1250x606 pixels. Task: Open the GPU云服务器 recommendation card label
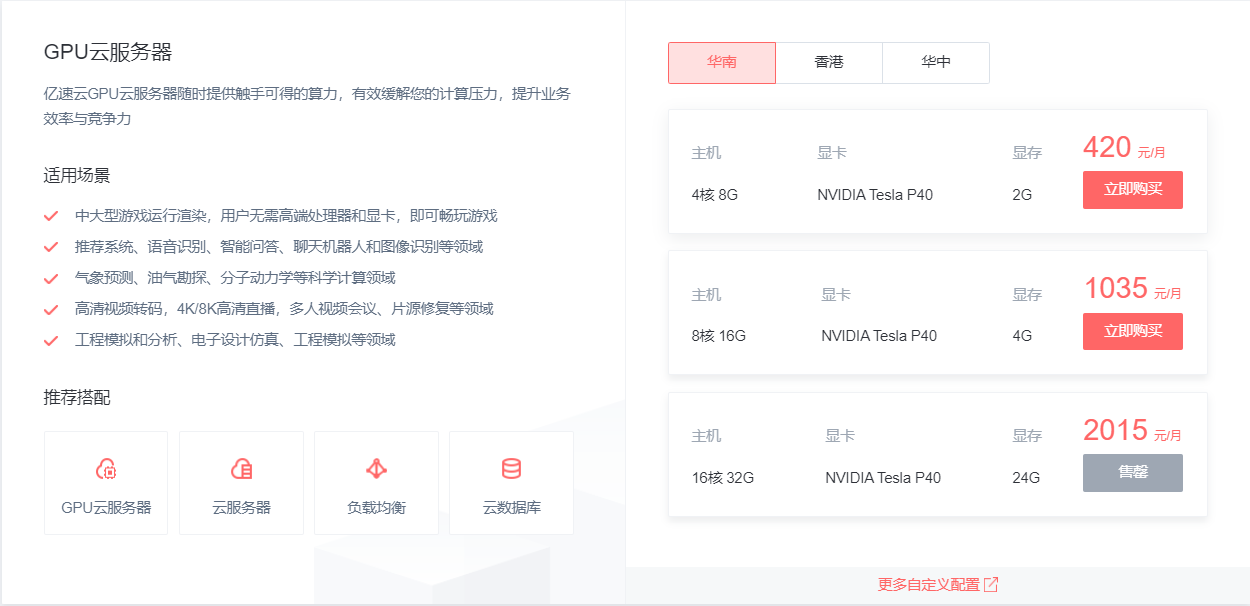point(106,507)
